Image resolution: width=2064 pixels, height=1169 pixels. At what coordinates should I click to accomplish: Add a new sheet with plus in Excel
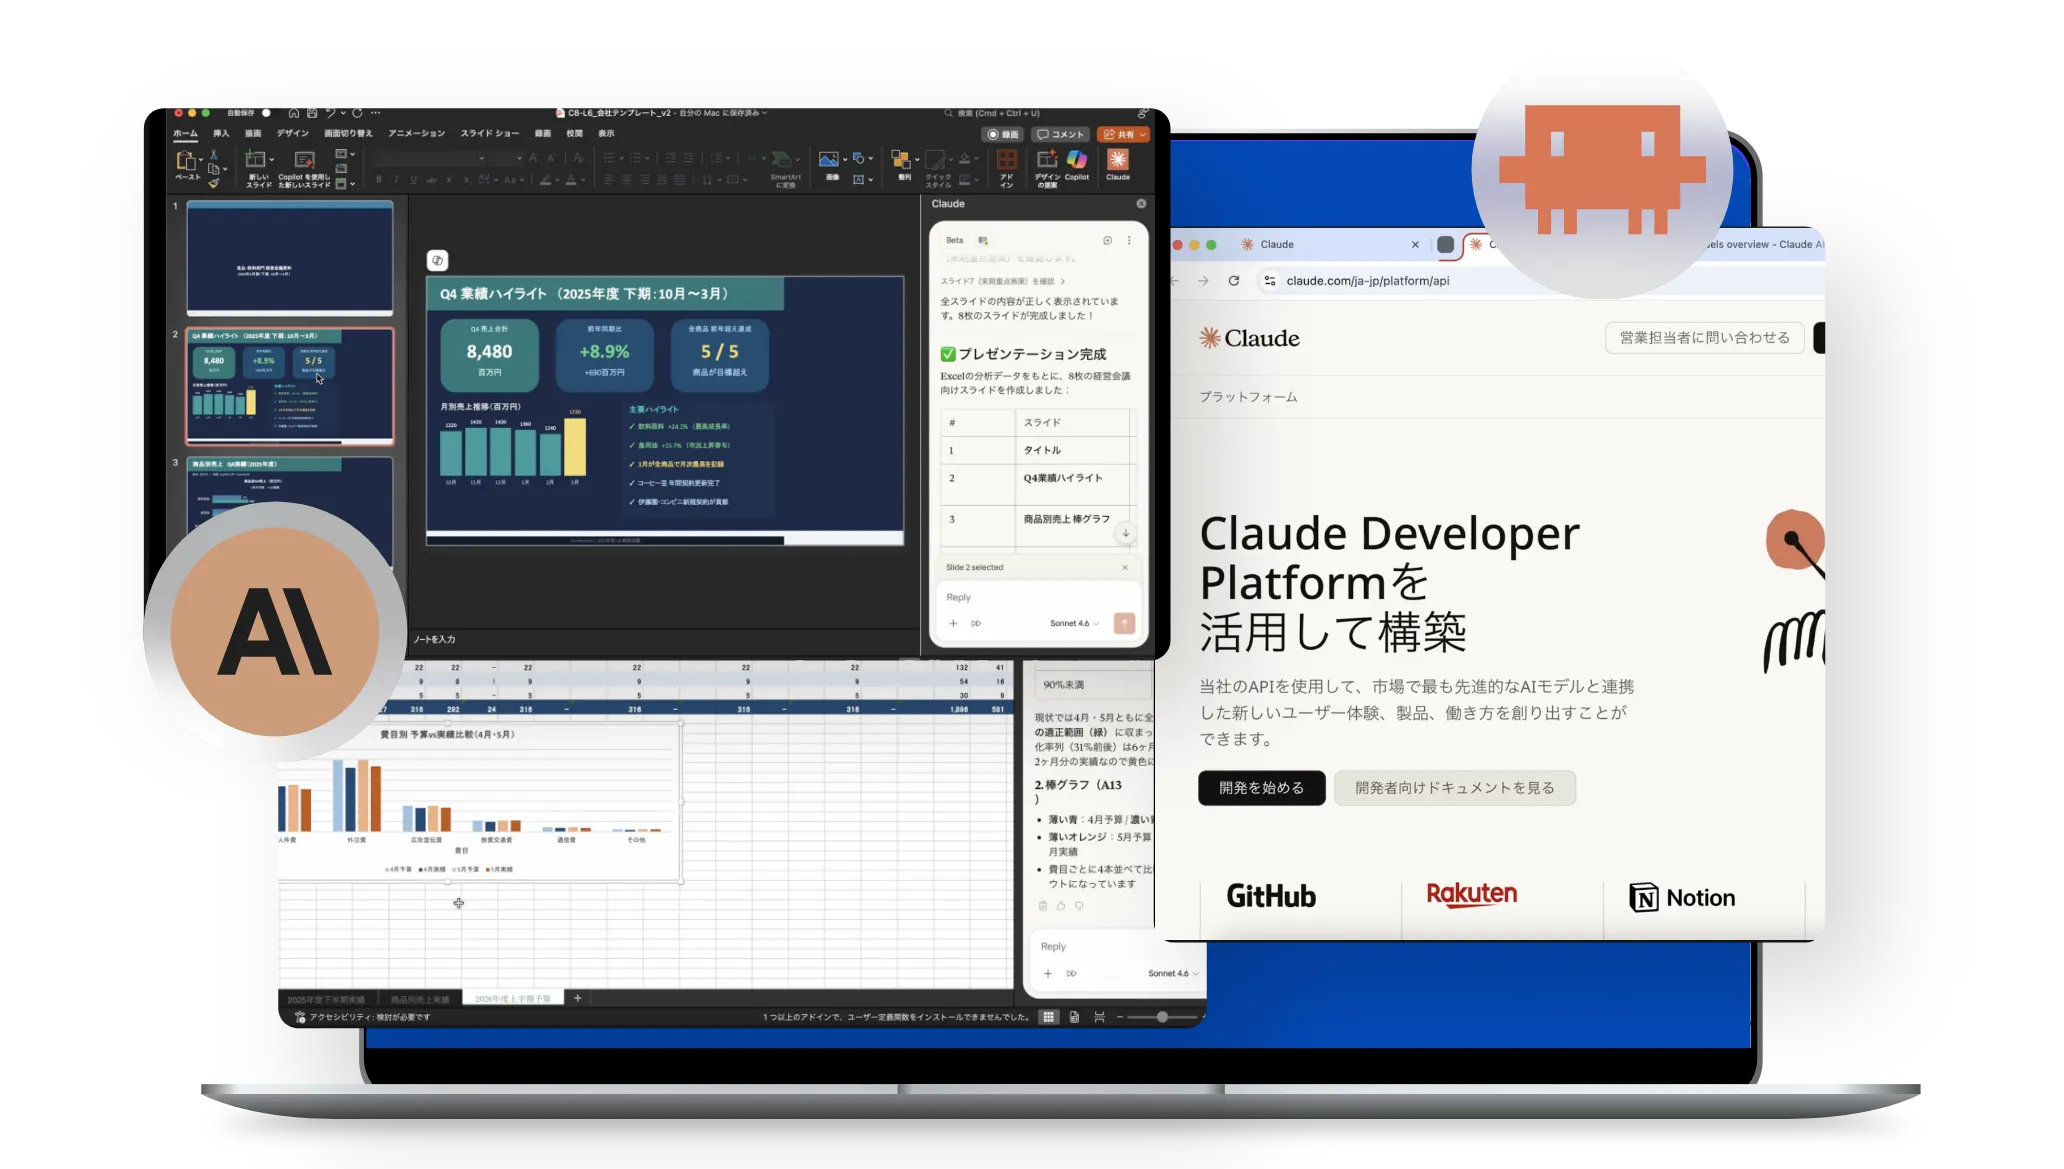tap(577, 998)
